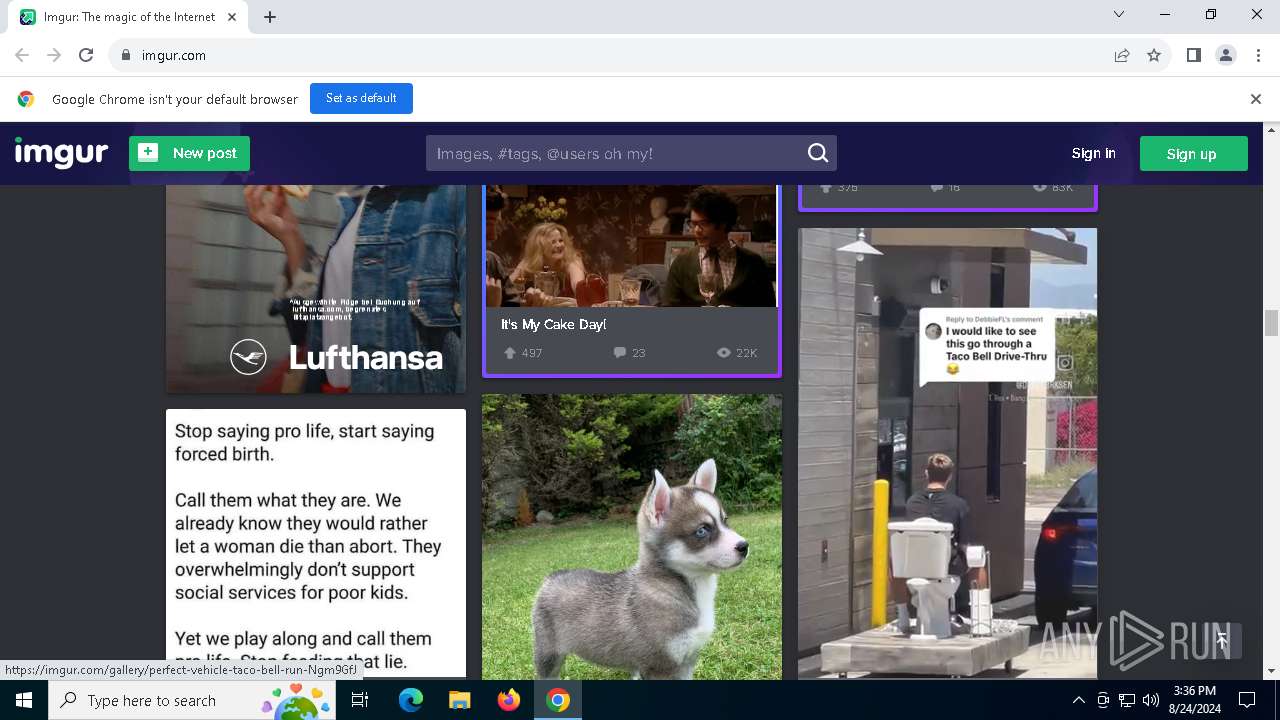The height and width of the screenshot is (720, 1280).
Task: Launch Firefox from taskbar
Action: (x=508, y=700)
